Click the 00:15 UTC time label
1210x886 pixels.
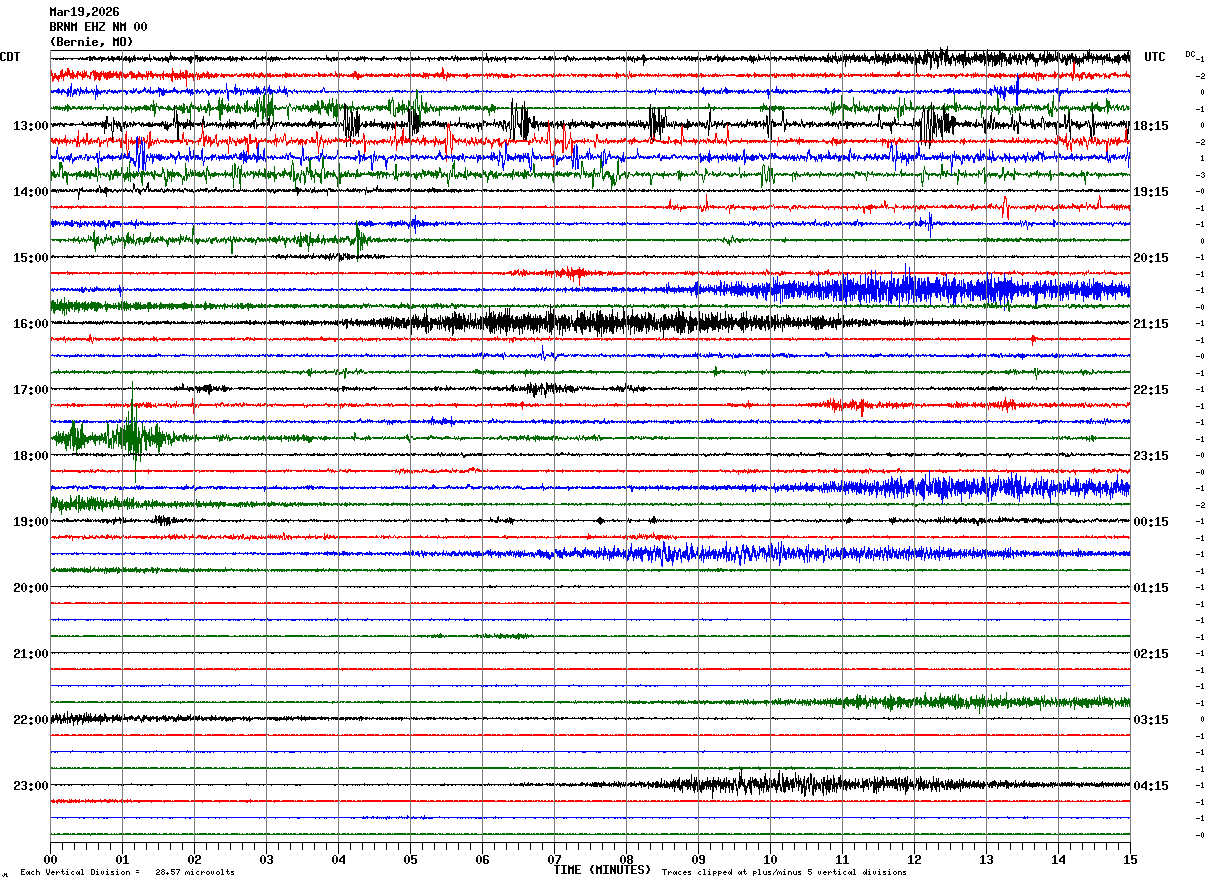coord(1151,522)
